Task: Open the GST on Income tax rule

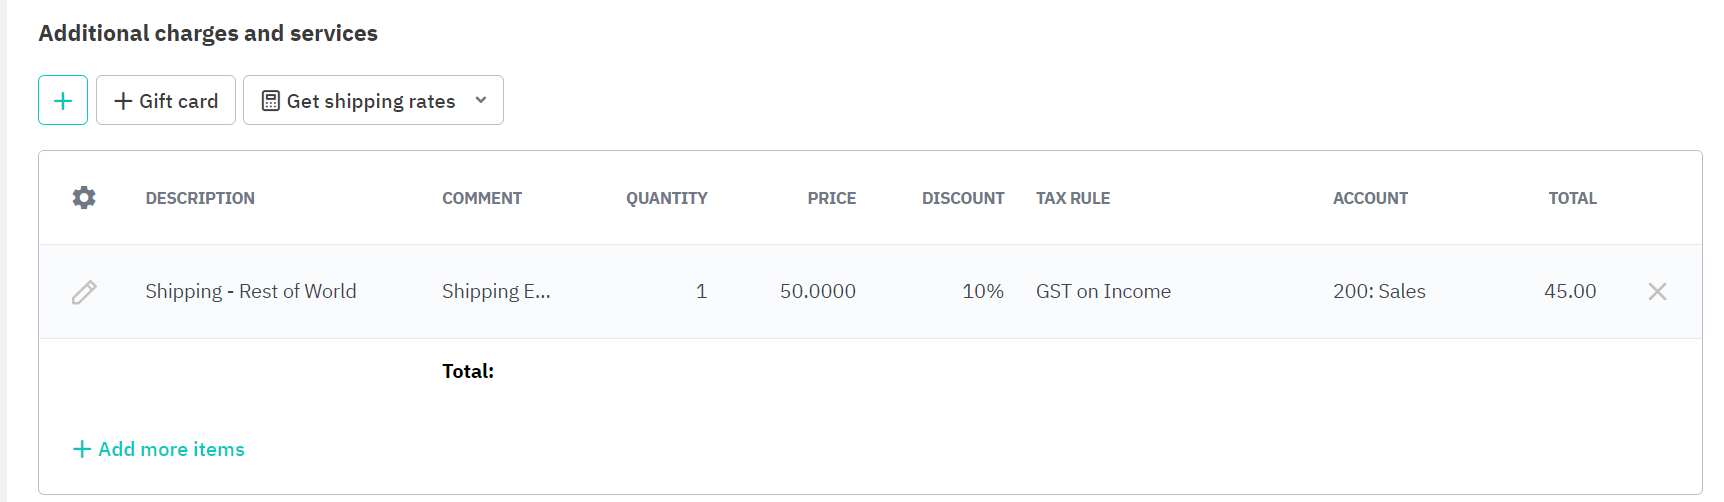Action: click(1103, 291)
